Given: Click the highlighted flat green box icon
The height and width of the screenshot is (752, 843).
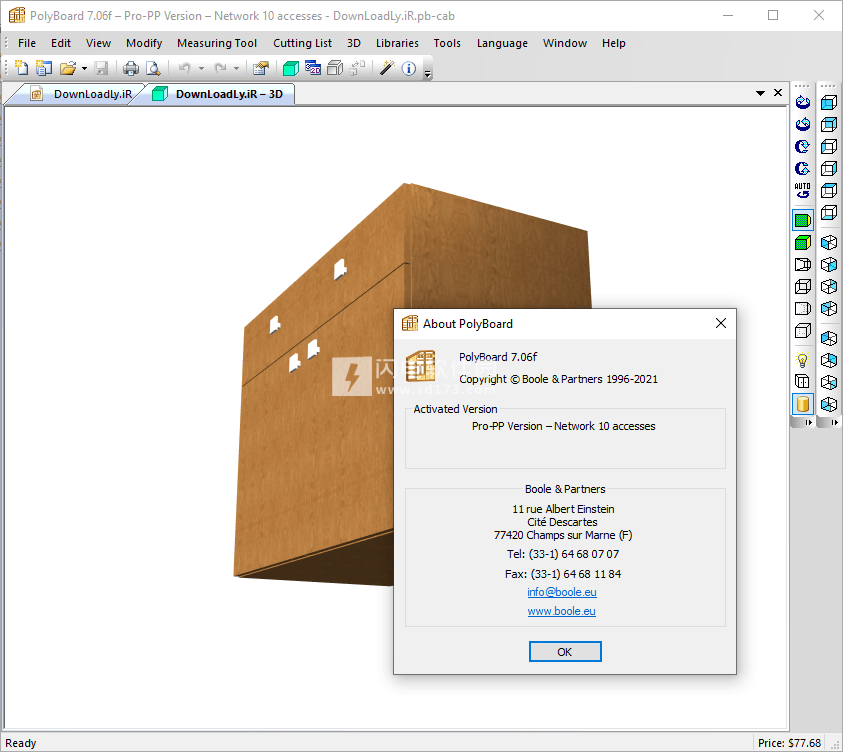Looking at the screenshot, I should click(803, 220).
